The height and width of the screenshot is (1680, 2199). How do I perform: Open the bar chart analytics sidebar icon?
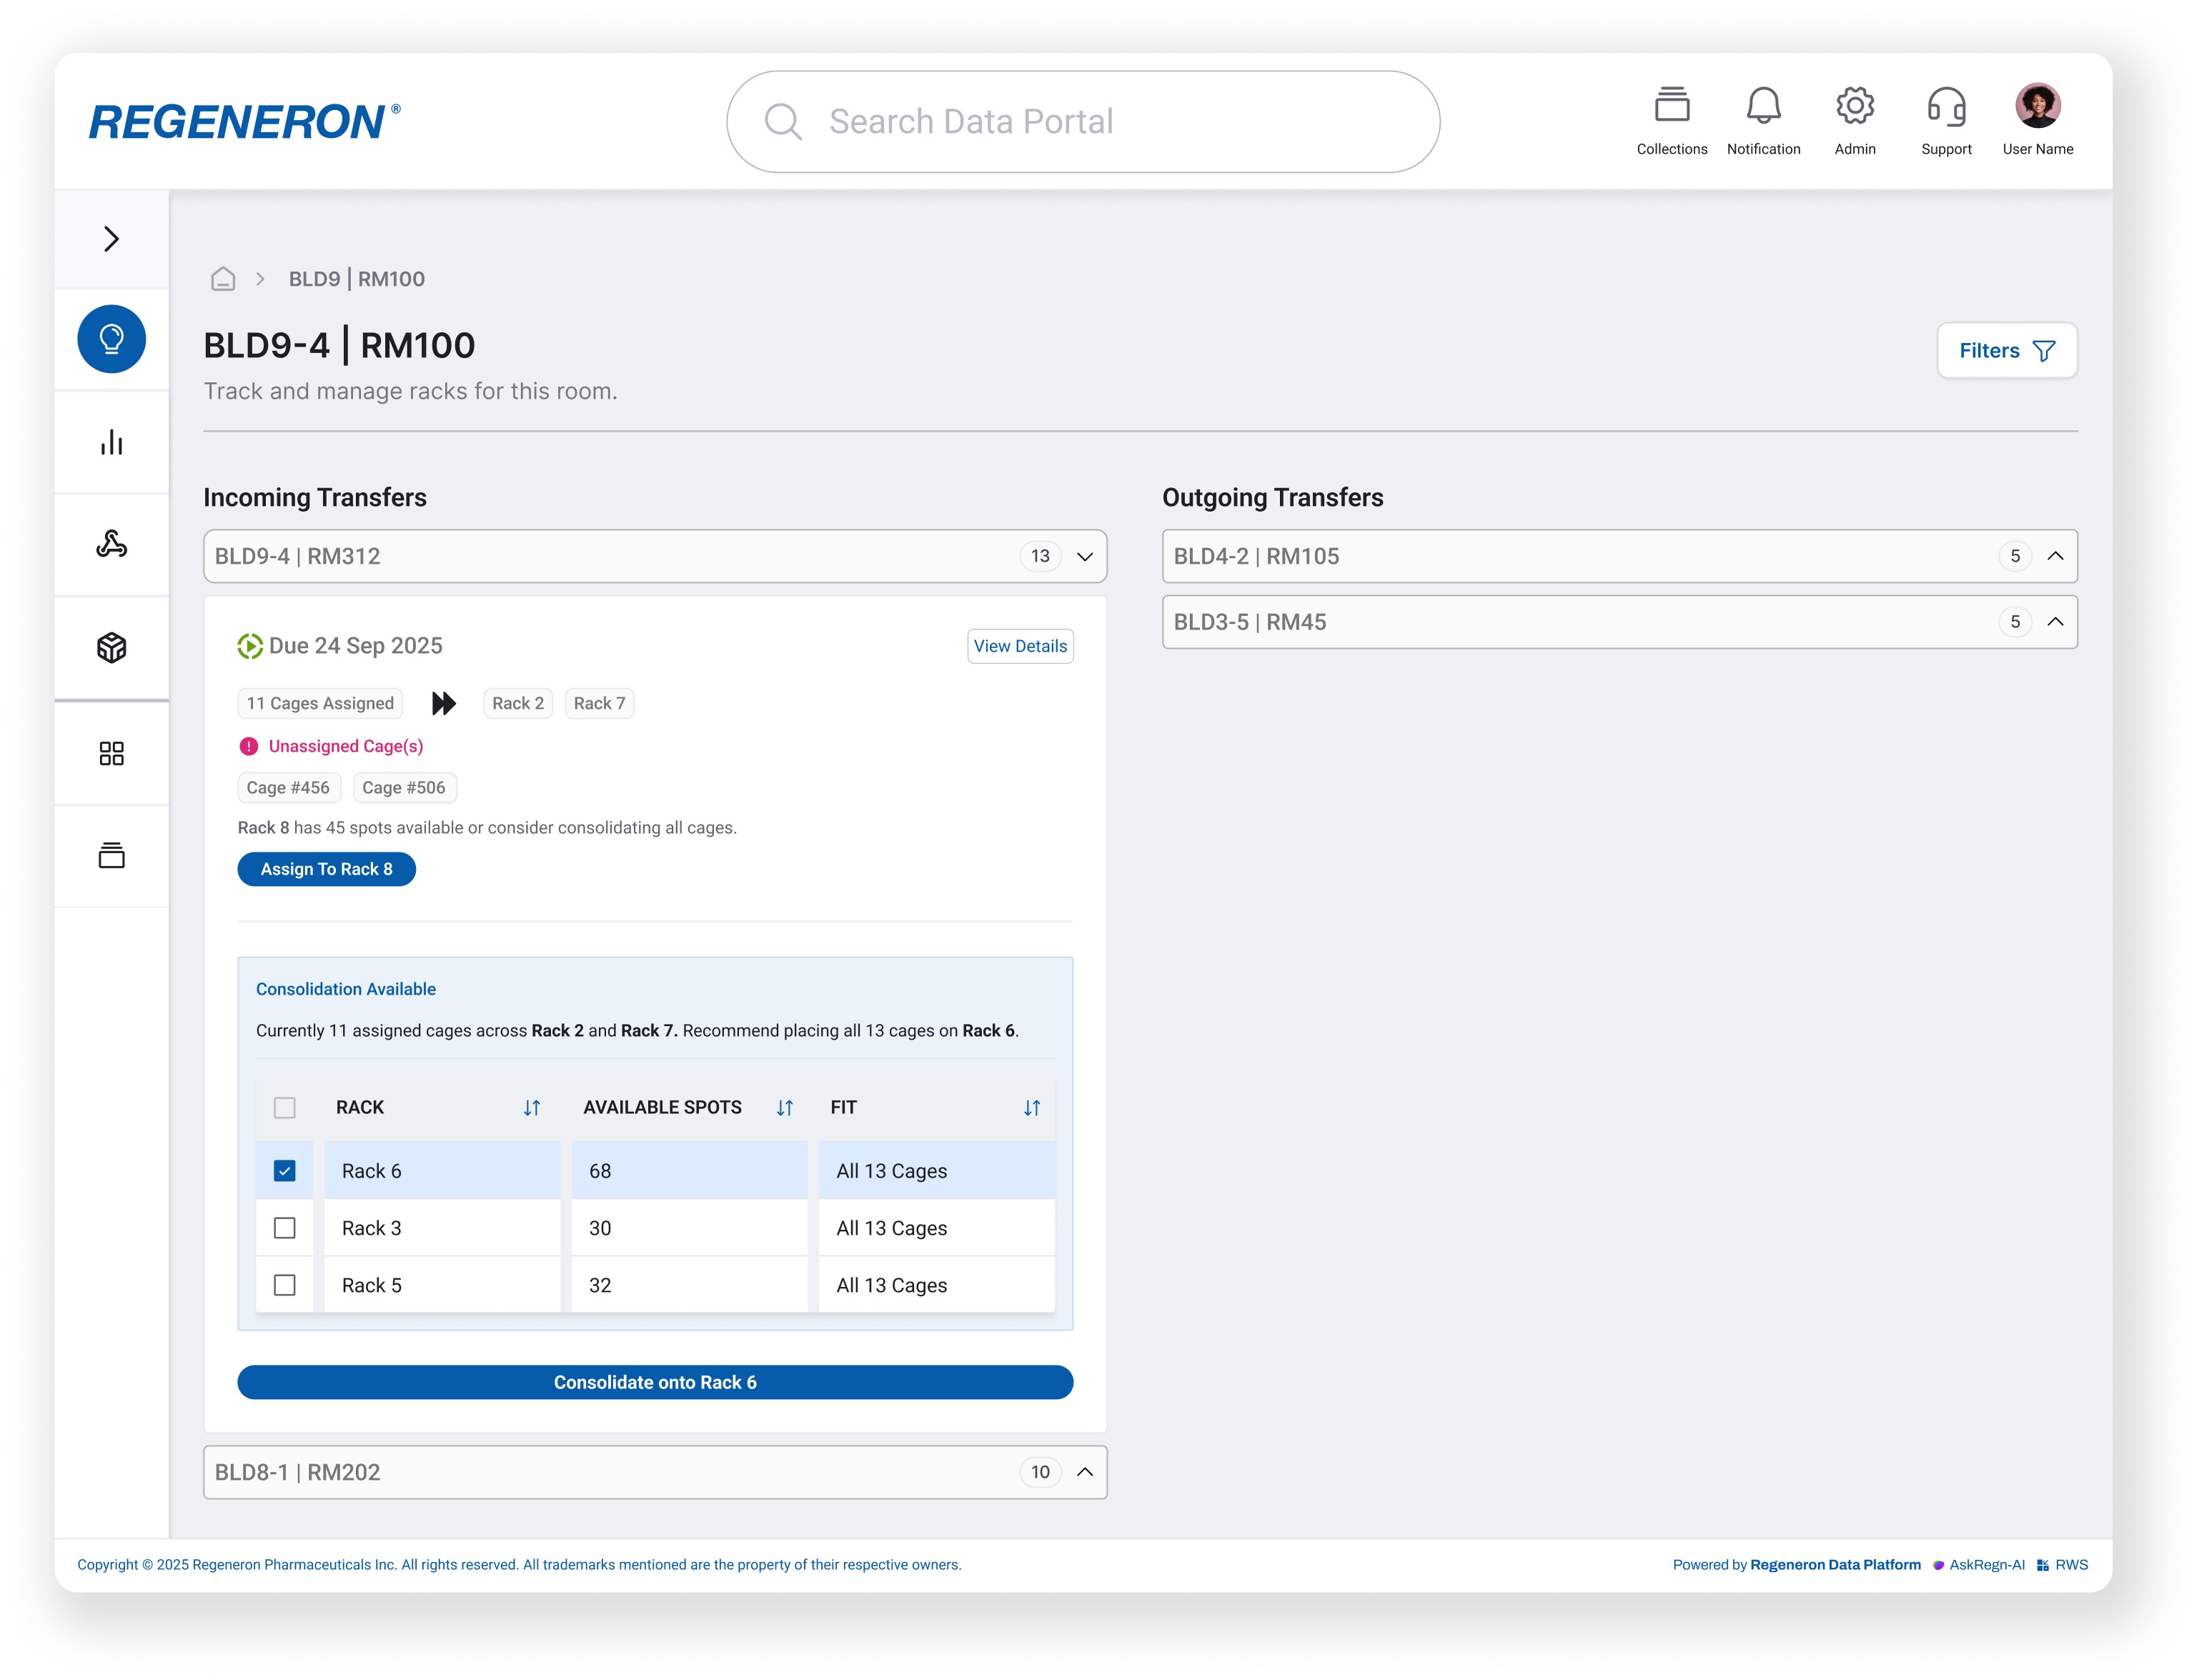click(111, 442)
